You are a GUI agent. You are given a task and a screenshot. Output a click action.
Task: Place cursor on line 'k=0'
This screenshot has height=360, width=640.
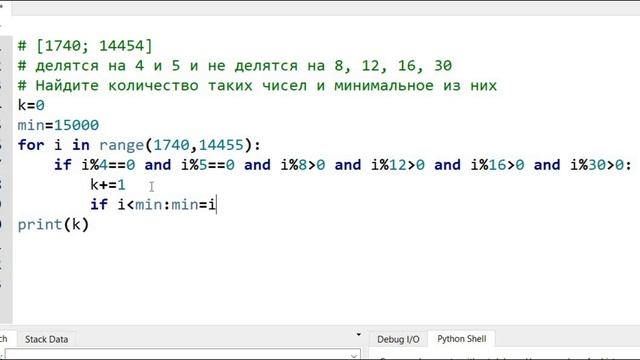point(31,105)
